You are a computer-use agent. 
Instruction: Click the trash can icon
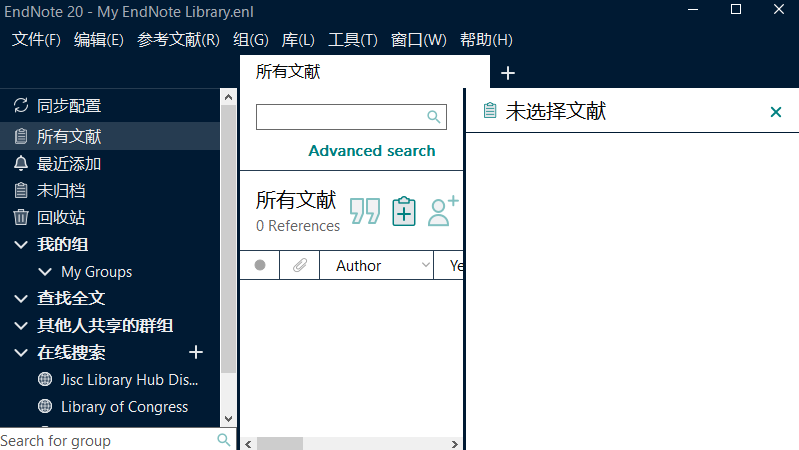click(x=21, y=217)
